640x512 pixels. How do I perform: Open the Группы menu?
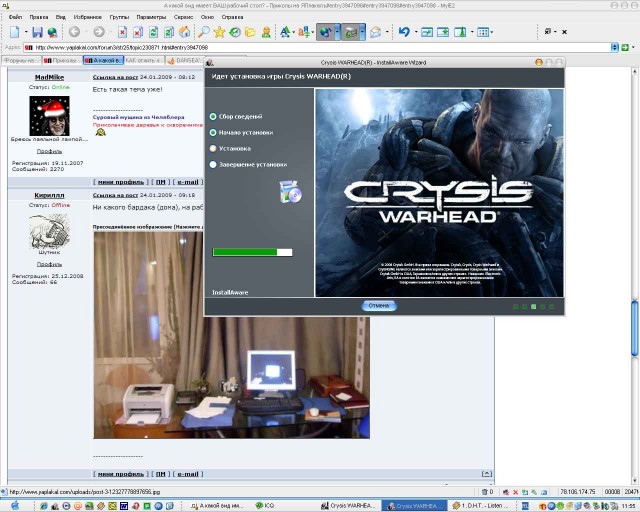pos(119,17)
